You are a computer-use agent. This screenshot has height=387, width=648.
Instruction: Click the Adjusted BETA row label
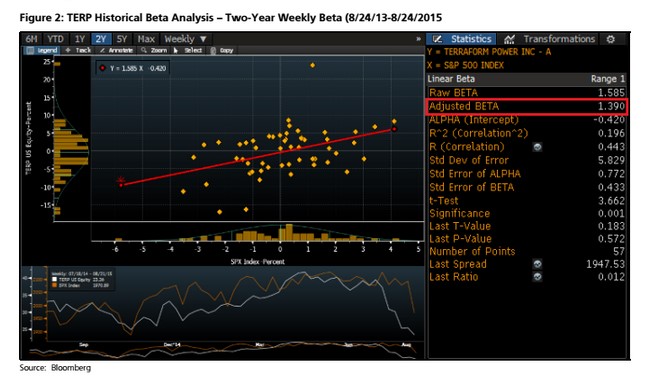[464, 106]
